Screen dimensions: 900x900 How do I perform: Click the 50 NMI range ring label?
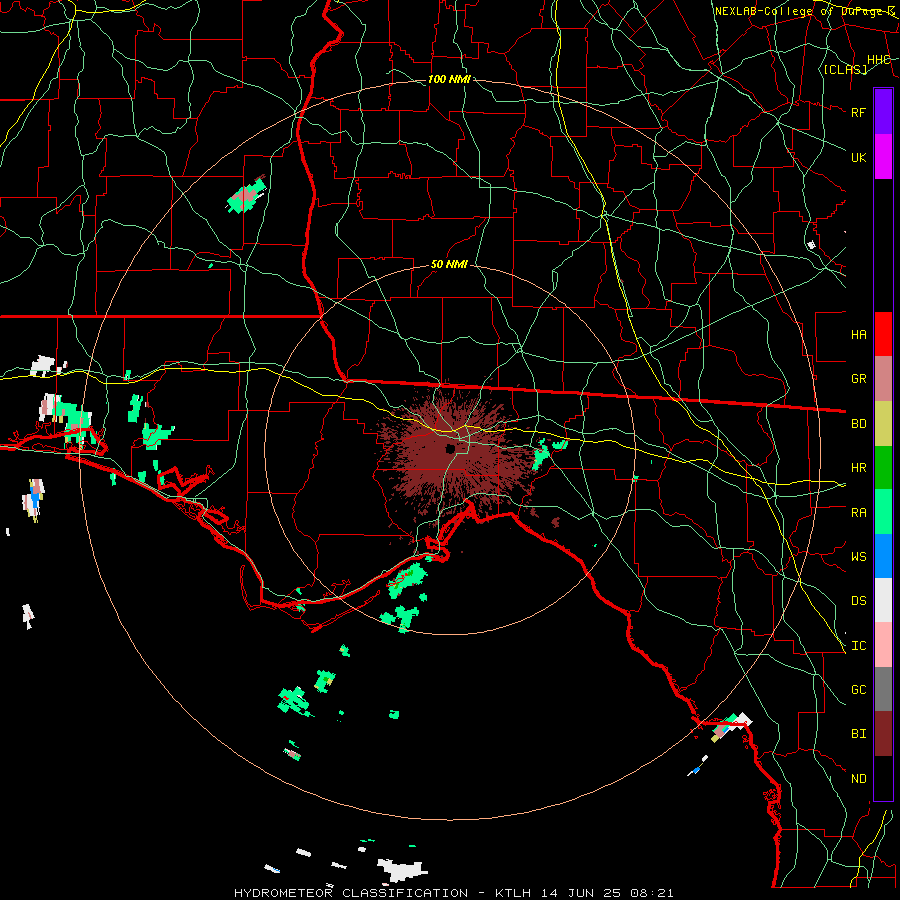point(449,265)
